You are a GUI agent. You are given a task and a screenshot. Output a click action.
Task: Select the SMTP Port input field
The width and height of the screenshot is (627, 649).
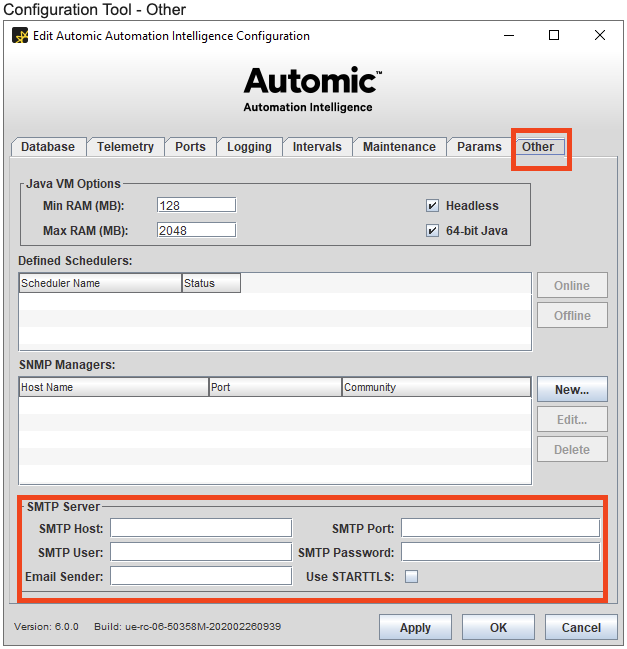[500, 528]
